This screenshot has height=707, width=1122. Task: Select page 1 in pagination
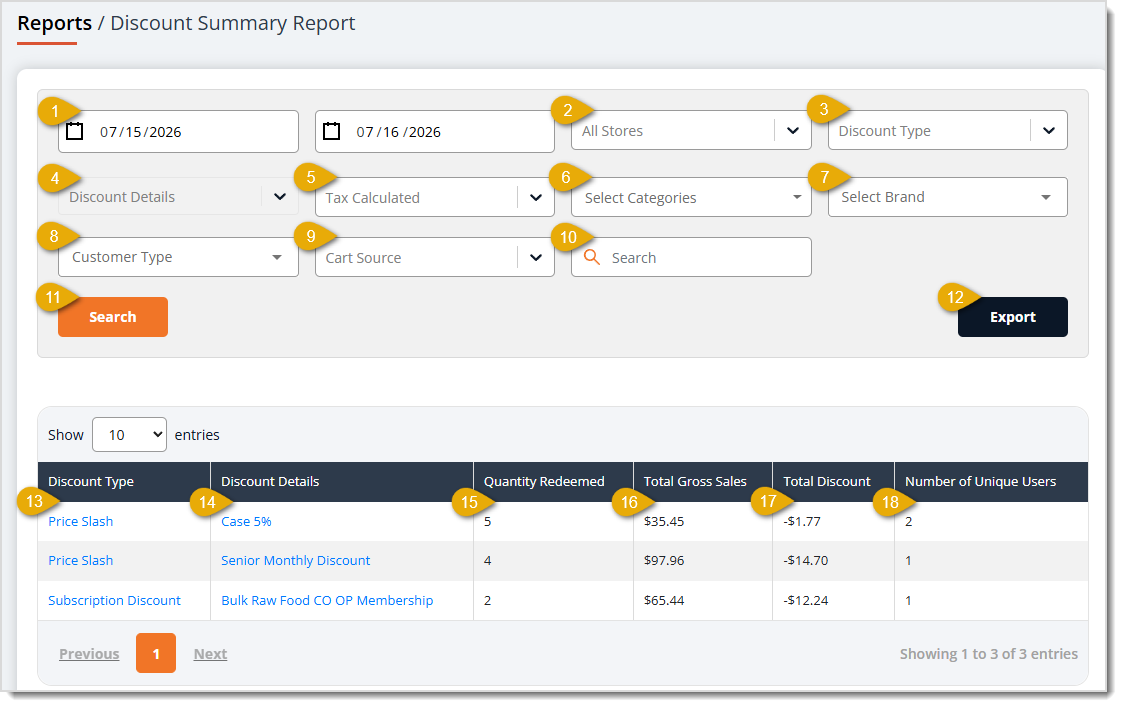[x=156, y=653]
